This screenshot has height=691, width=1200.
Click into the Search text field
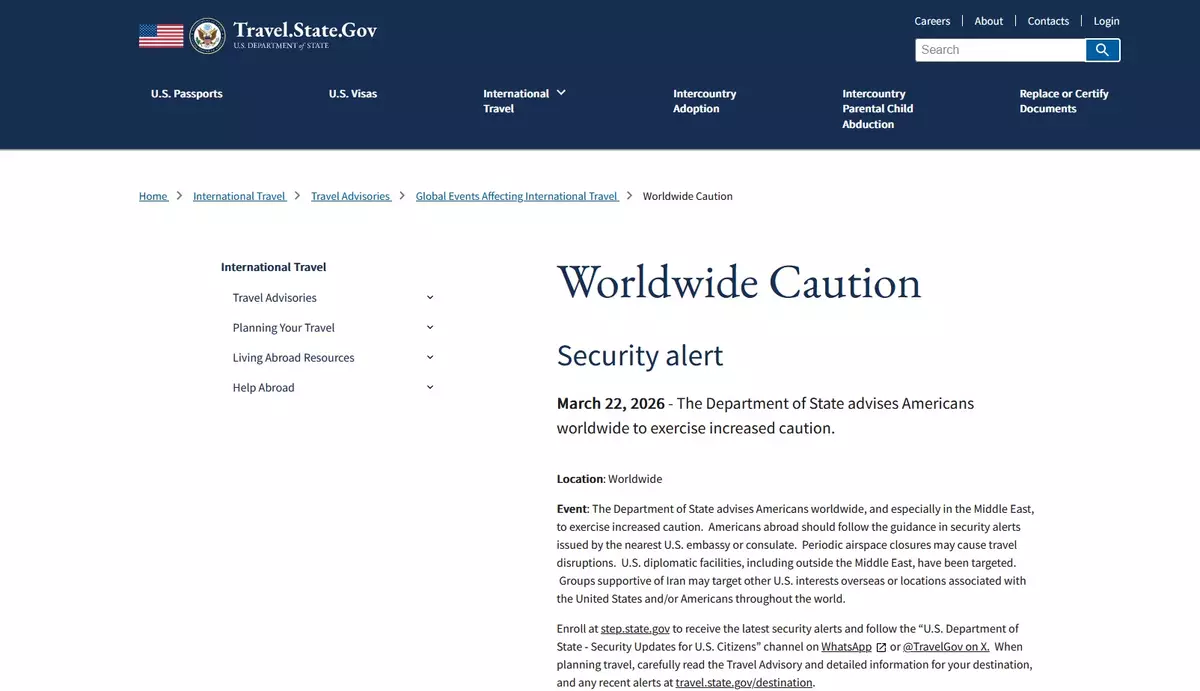1000,50
